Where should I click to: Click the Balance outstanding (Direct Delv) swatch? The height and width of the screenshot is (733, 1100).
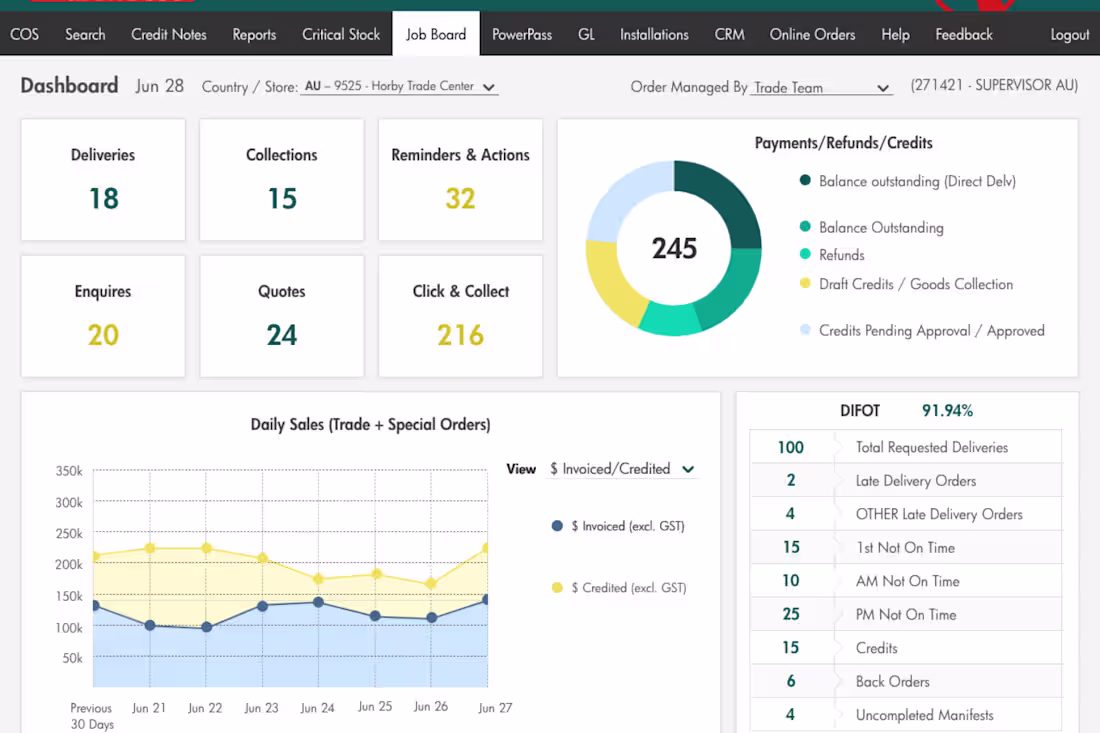(805, 180)
